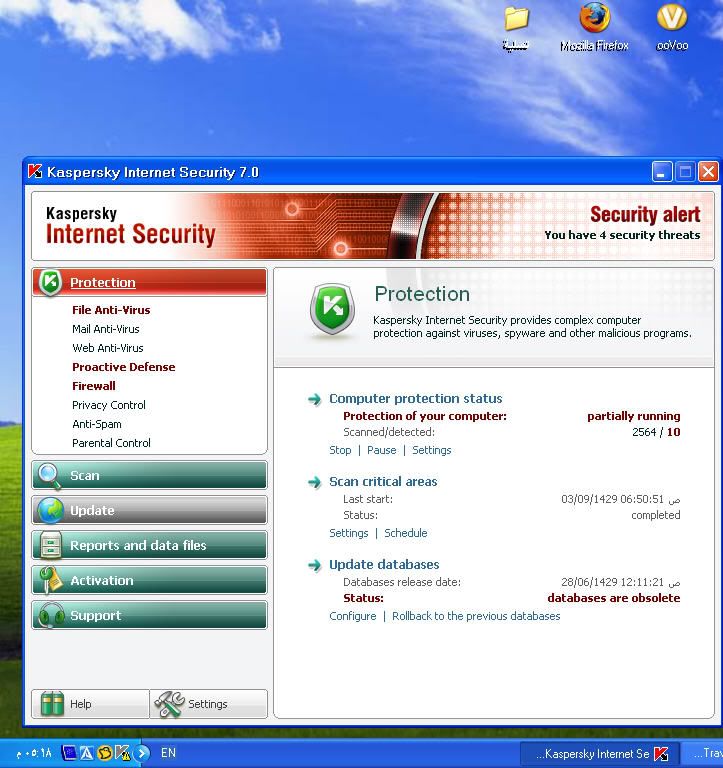Click the yellow ghost tray icon
The width and height of the screenshot is (723, 768).
click(104, 753)
